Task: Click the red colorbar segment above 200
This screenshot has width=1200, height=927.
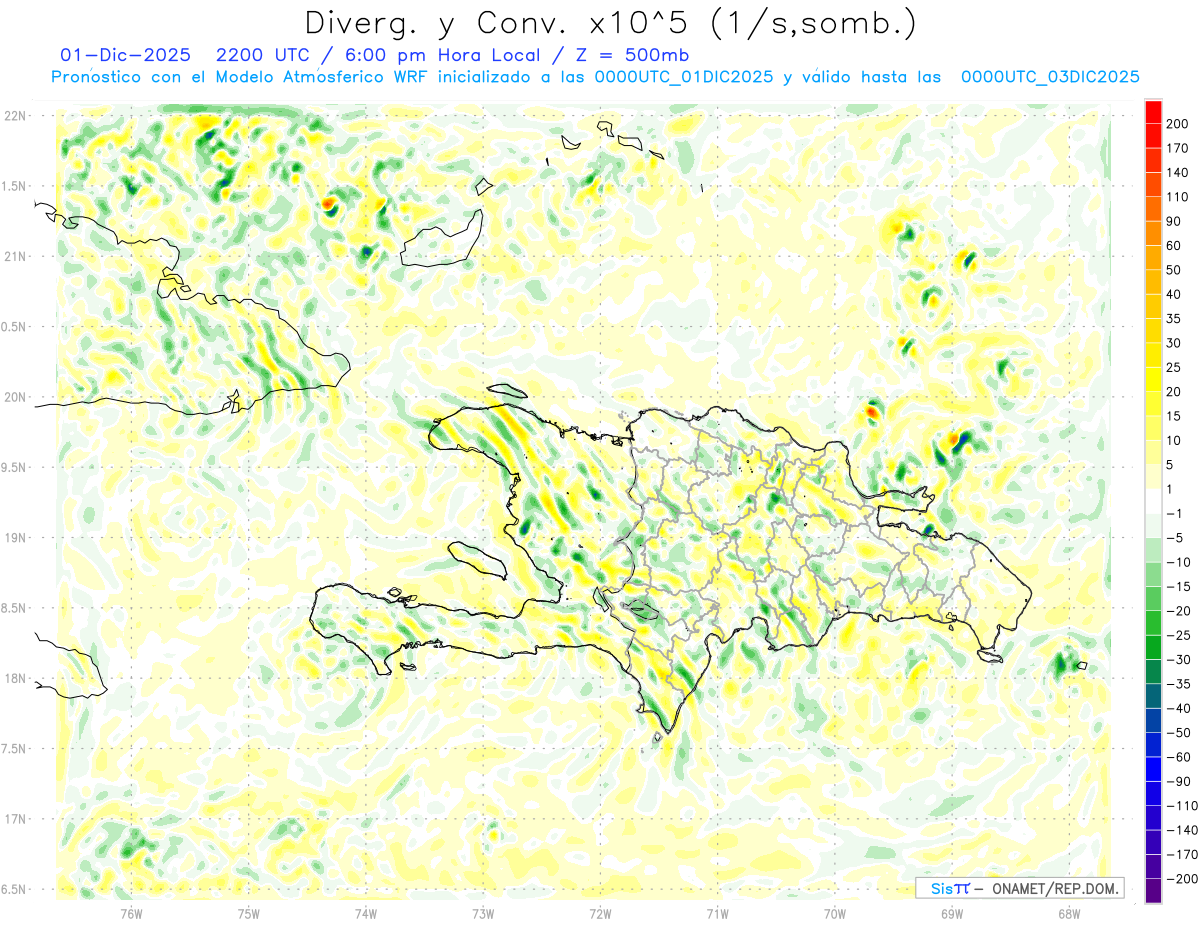Action: pos(1153,111)
